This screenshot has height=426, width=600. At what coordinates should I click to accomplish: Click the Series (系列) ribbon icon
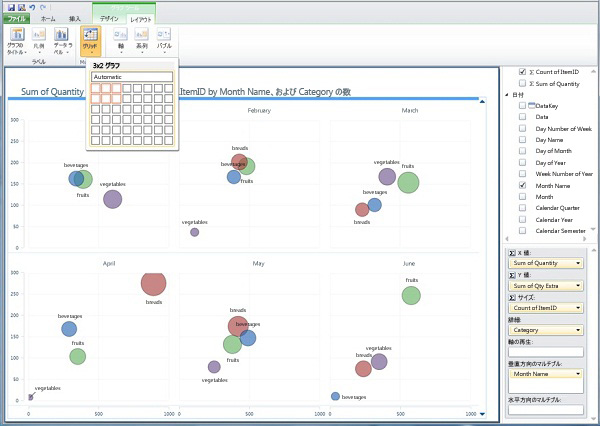coord(141,39)
